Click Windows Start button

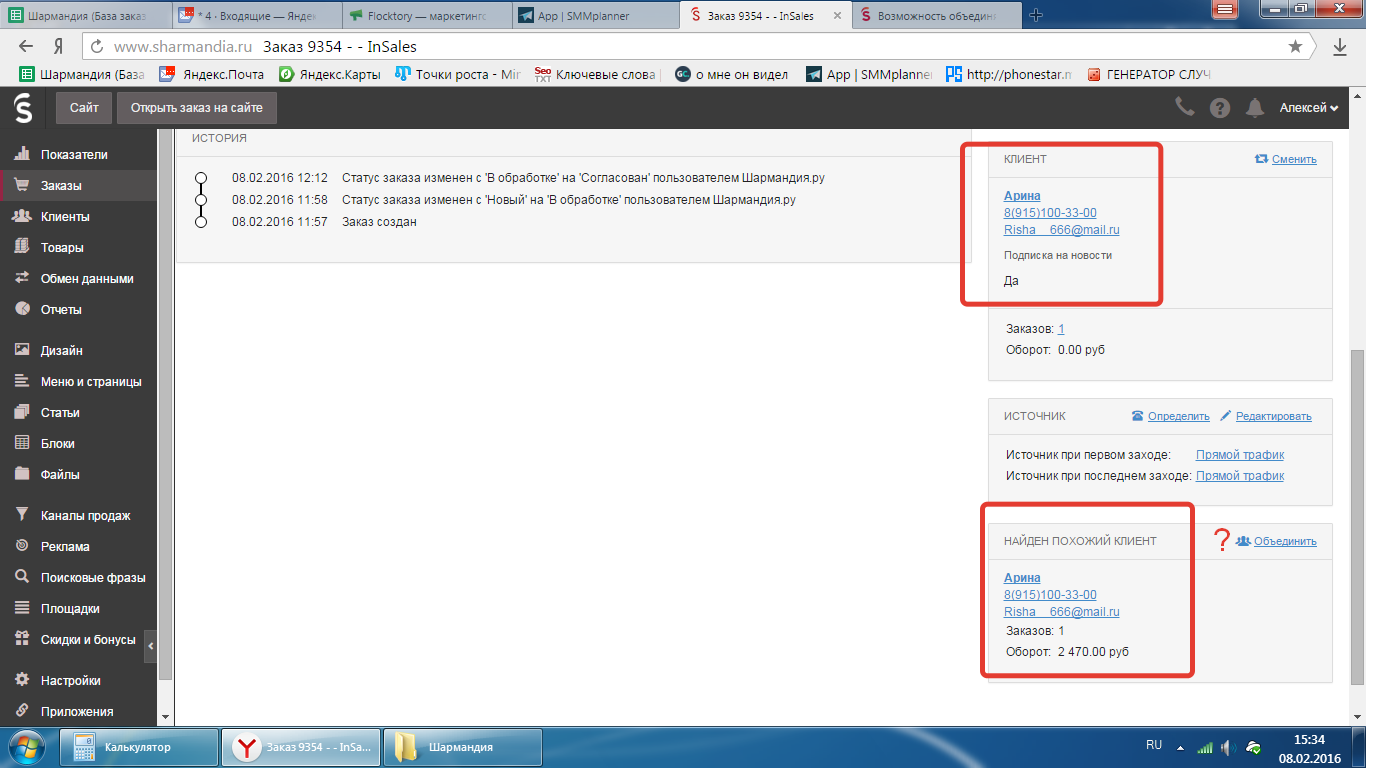[25, 747]
